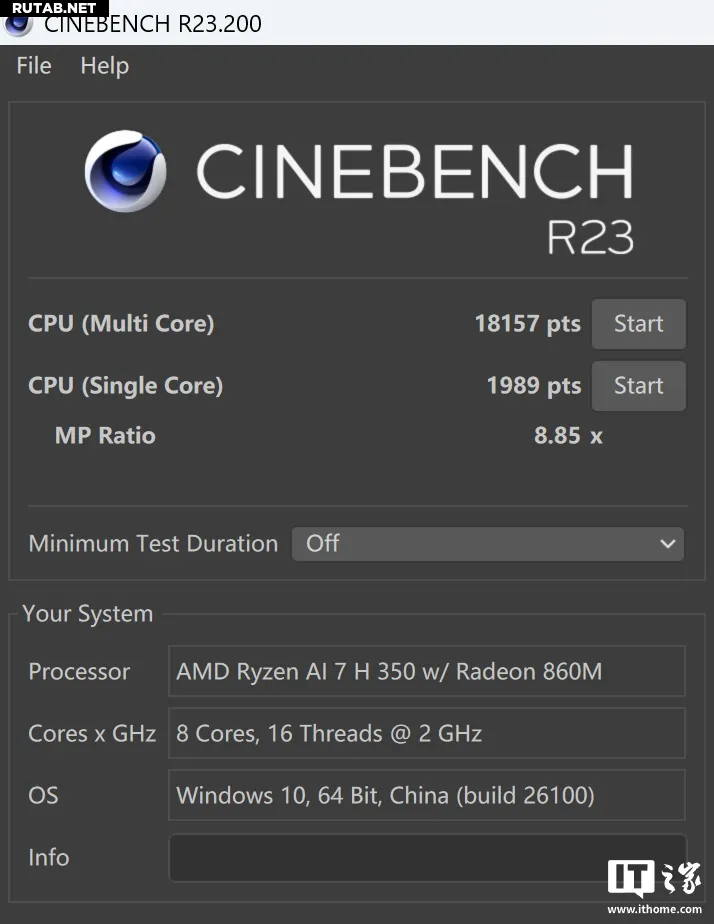Image resolution: width=714 pixels, height=924 pixels.
Task: Click the R23 version text in banner
Action: 590,237
